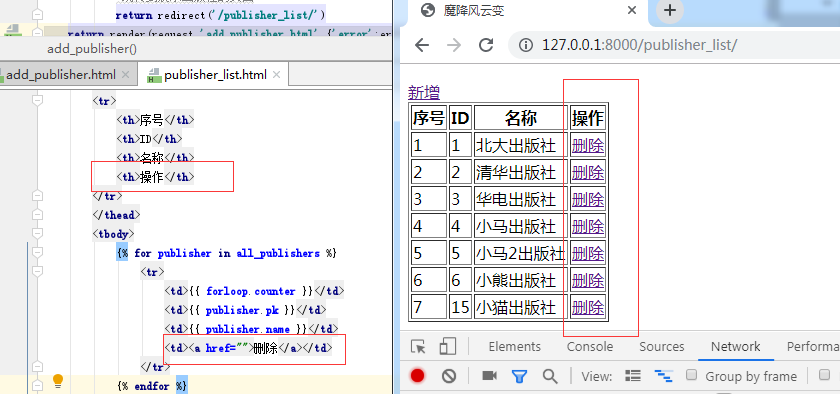Click the 名称 table header
Viewport: 840px width, 394px height.
click(521, 118)
